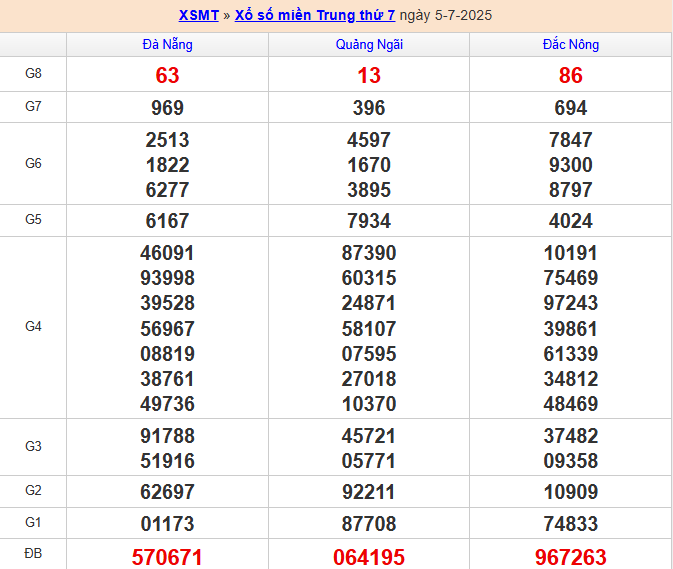
Task: Select G5 number 6167
Action: pos(167,221)
